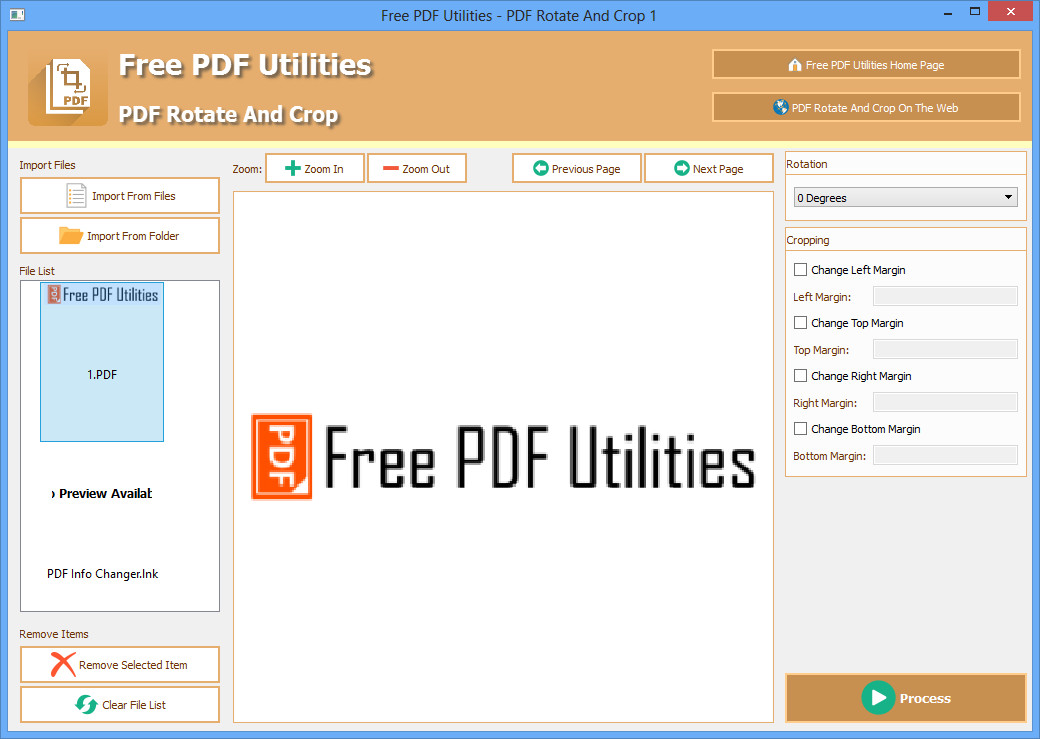Click the green refresh Clear File List icon
Image resolution: width=1040 pixels, height=739 pixels.
[86, 704]
